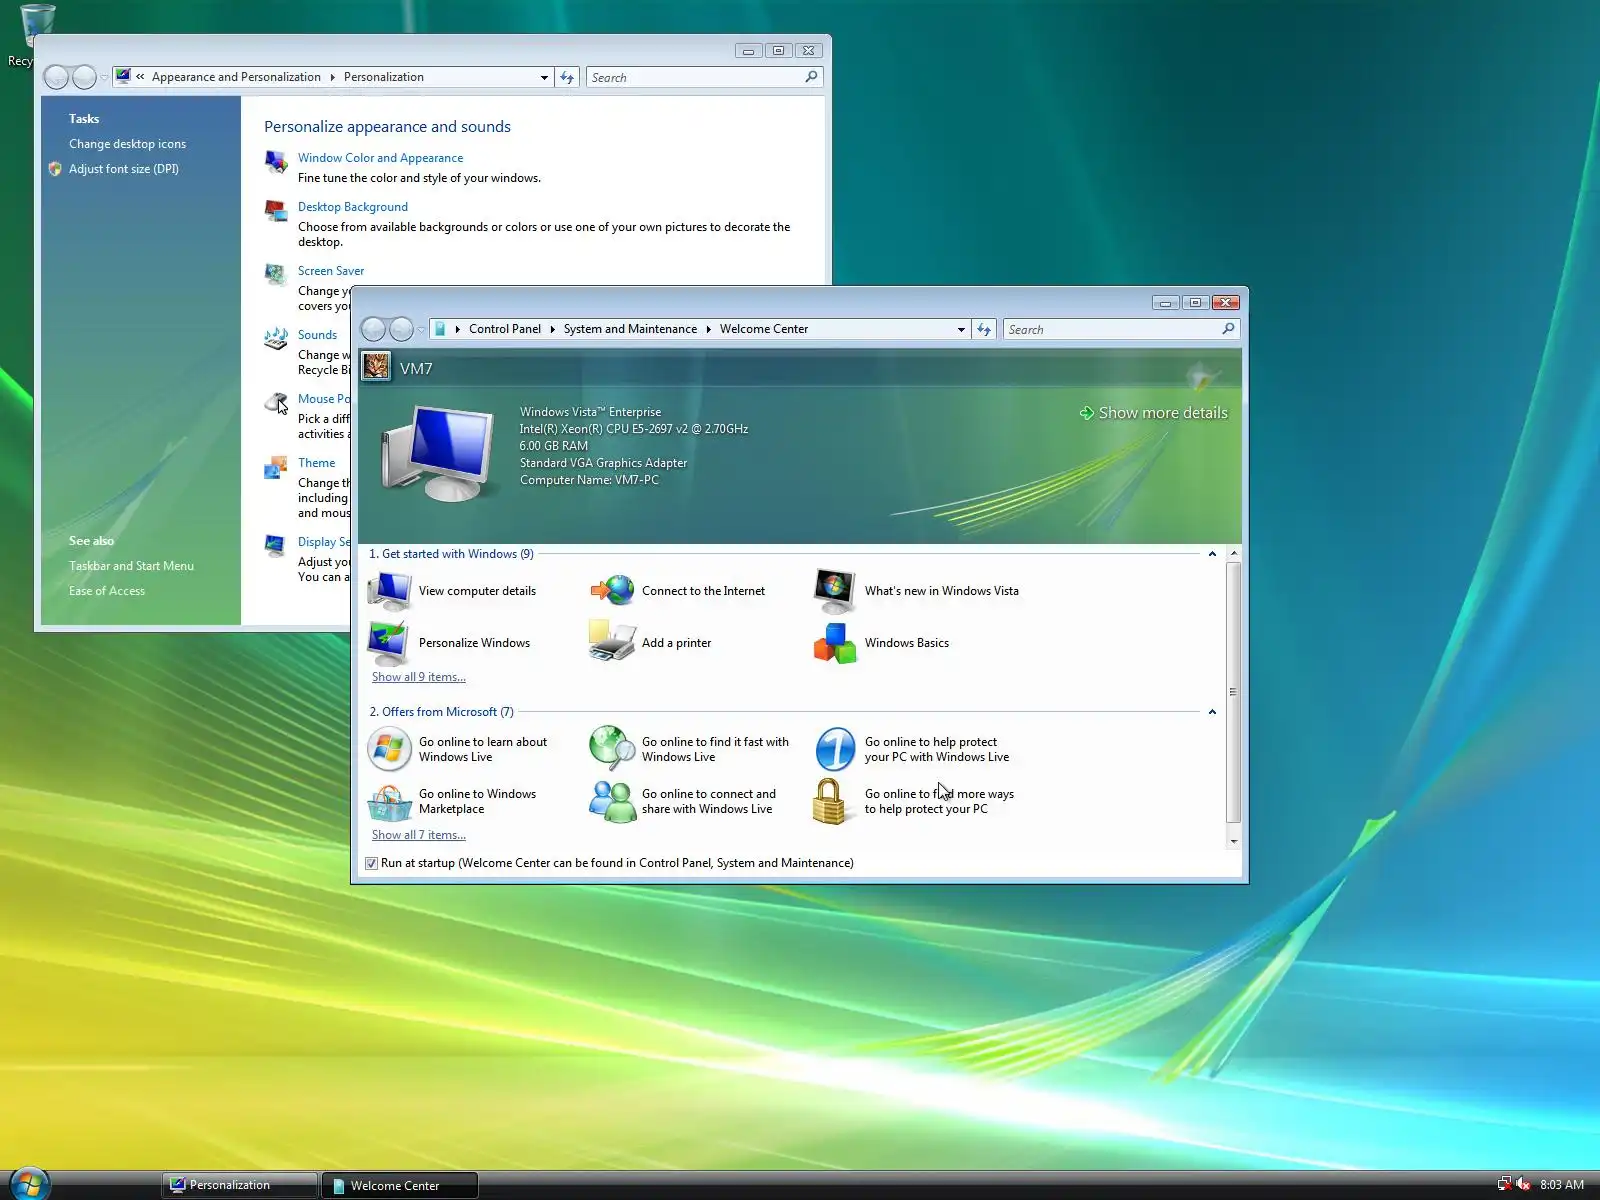Screen dimensions: 1600x1200
Task: Click Show all 9 items link
Action: (419, 677)
